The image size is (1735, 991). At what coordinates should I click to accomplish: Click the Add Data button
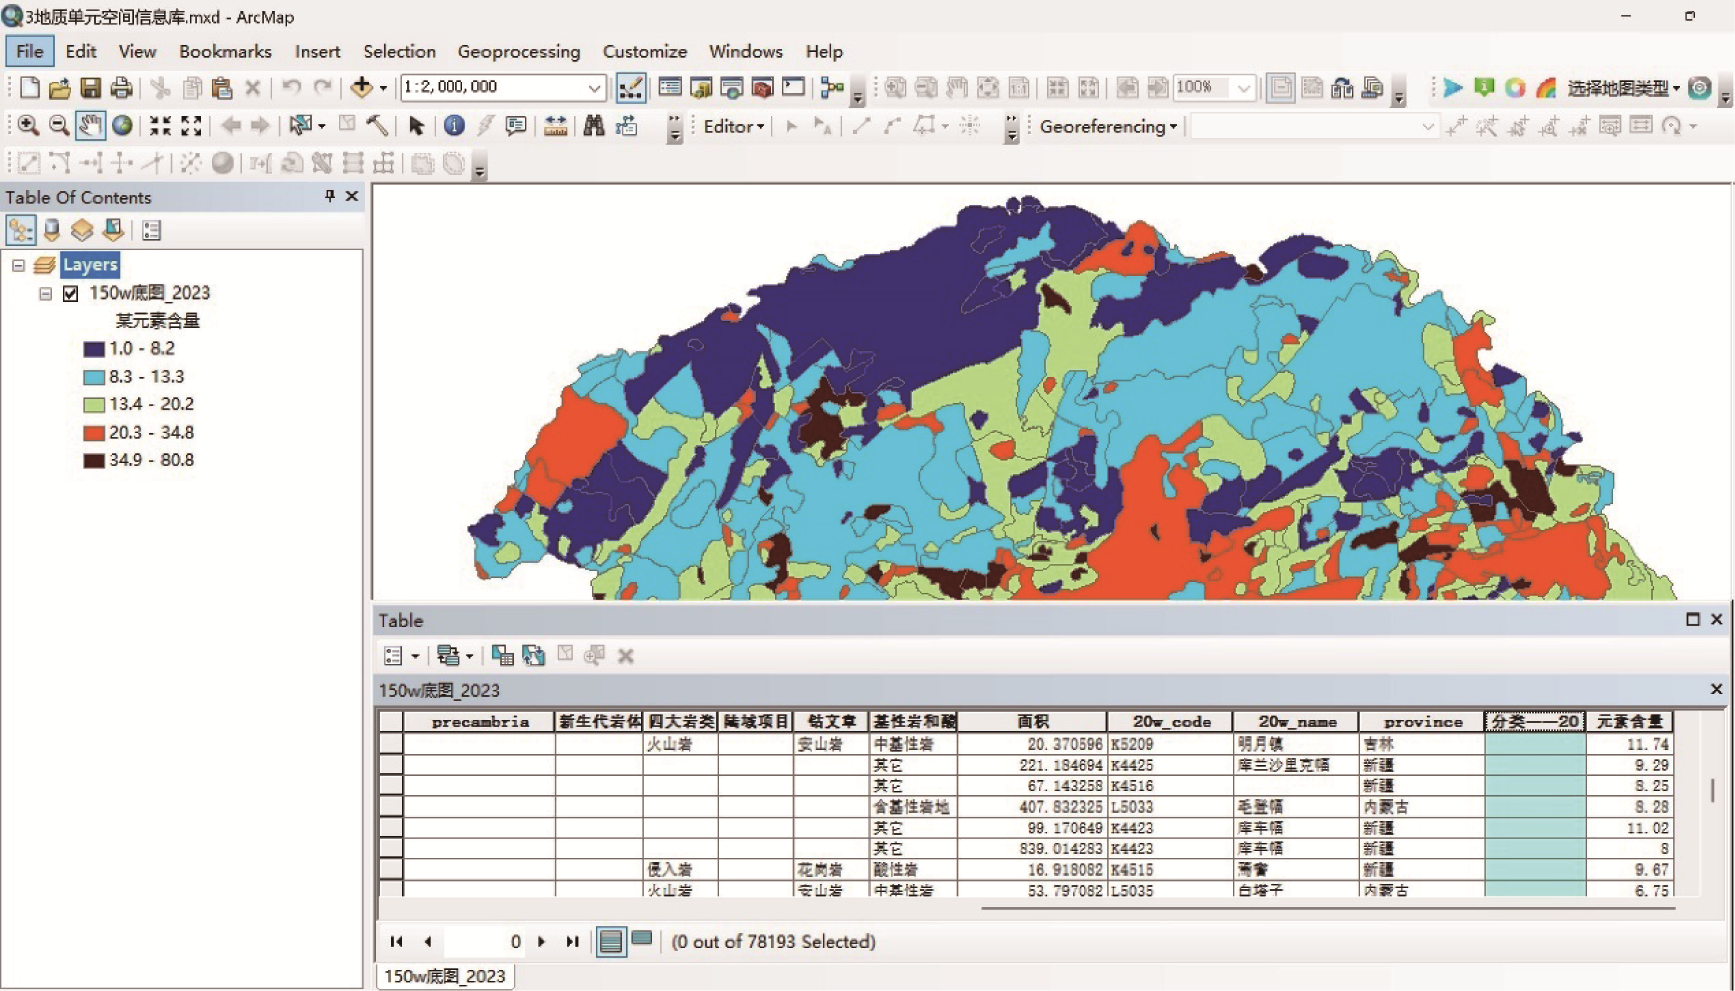(x=362, y=88)
